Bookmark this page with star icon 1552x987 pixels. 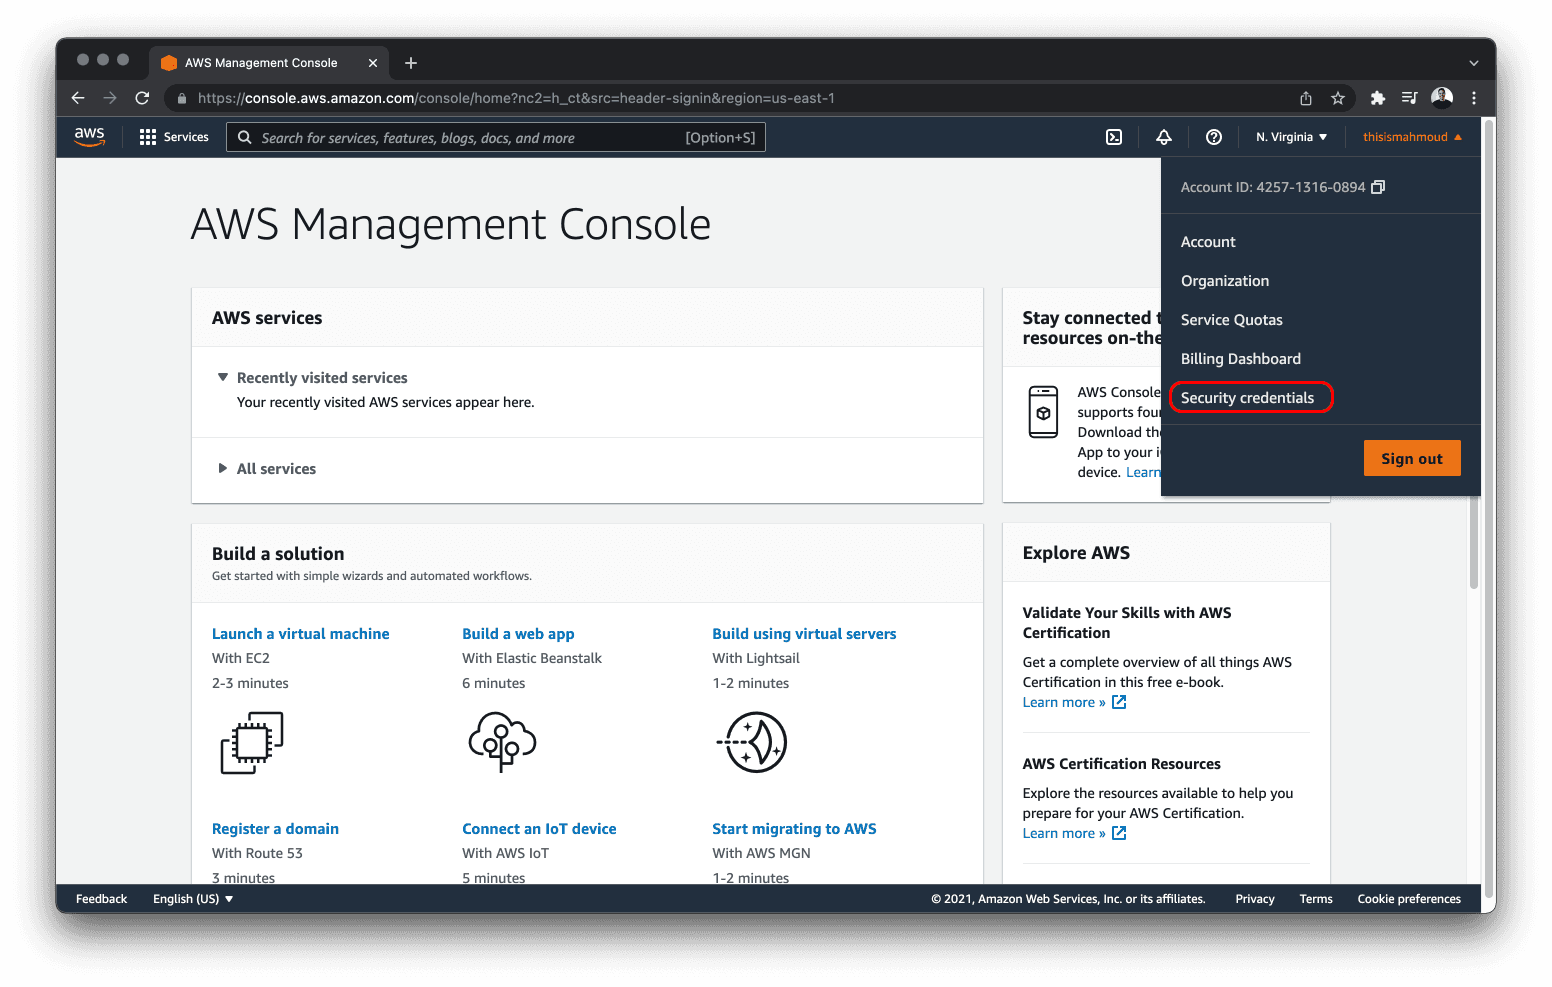pyautogui.click(x=1337, y=98)
